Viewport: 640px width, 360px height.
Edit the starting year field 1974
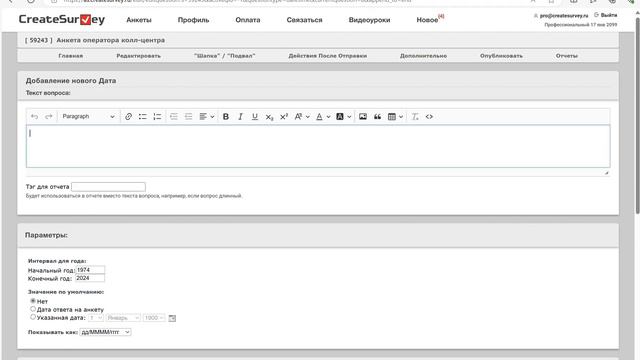click(x=90, y=270)
